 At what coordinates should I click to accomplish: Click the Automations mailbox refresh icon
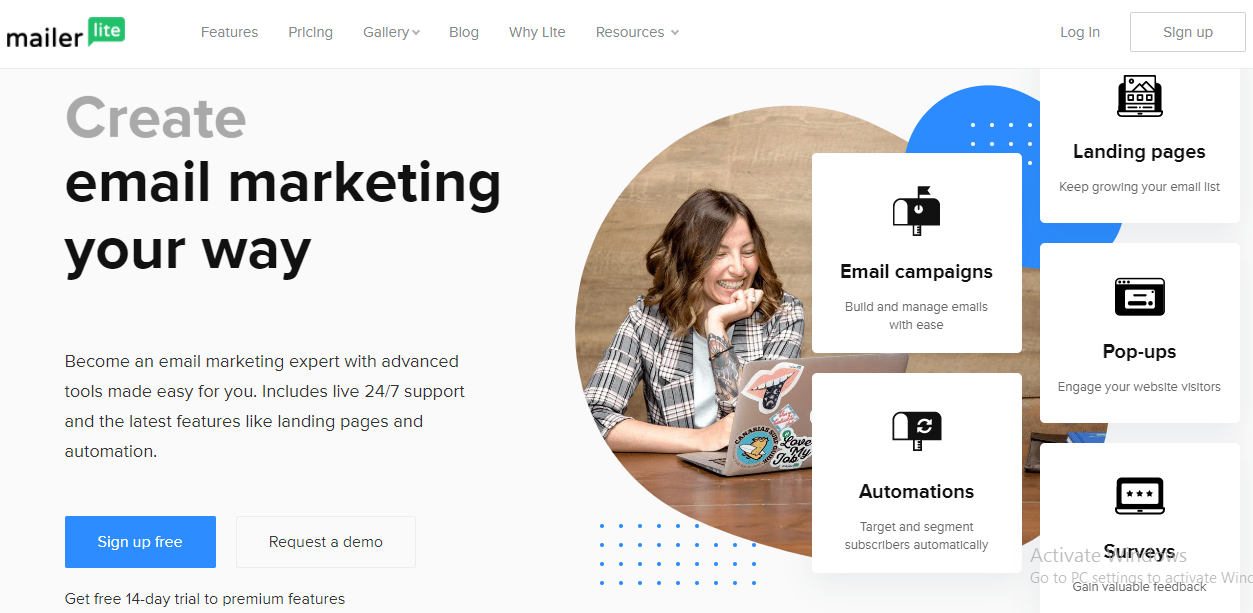[916, 431]
